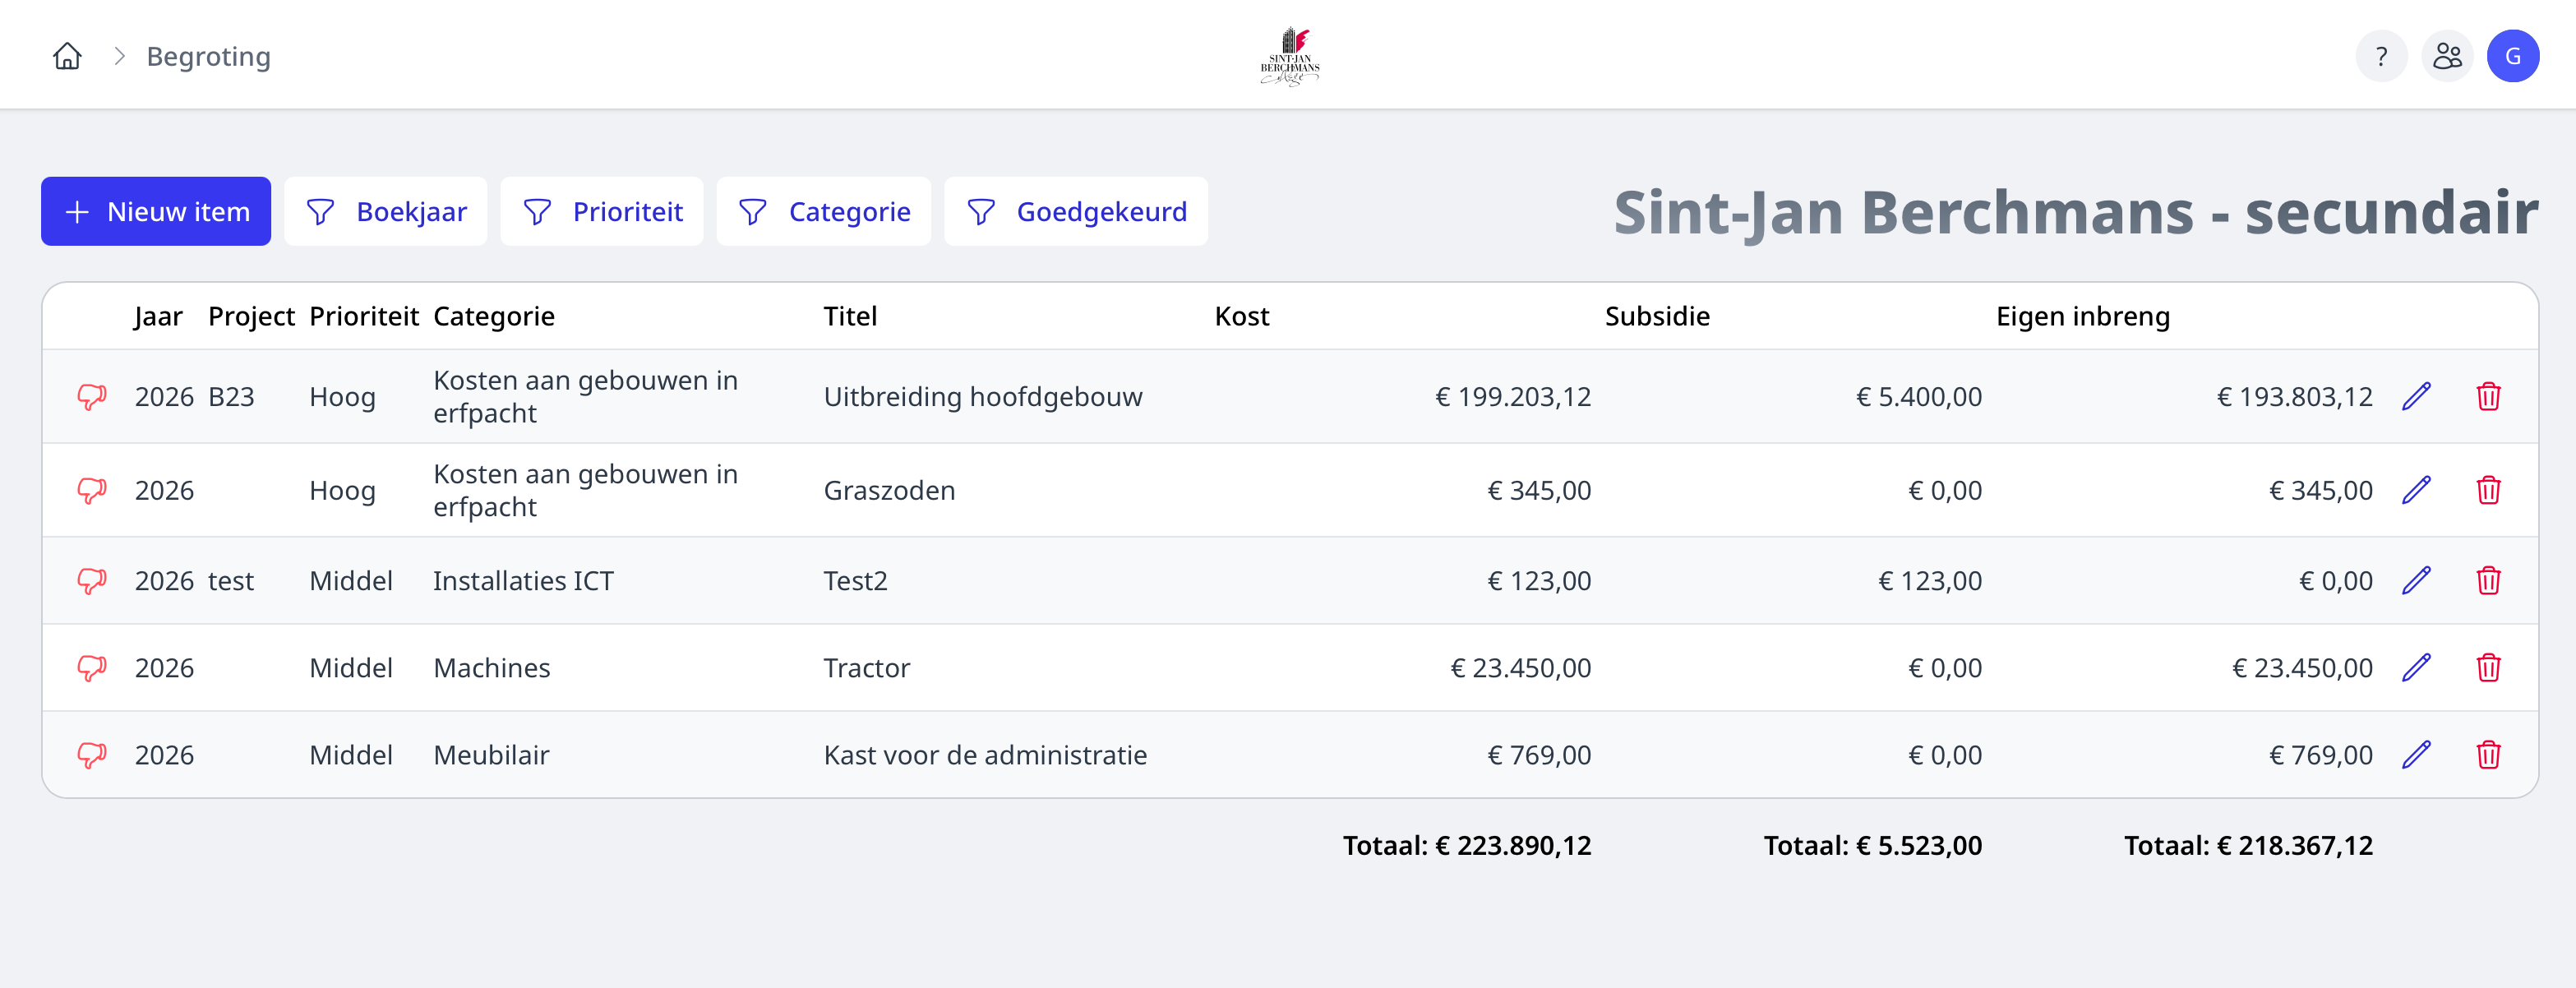Toggle approval thumb for Test2 row
Screen dimensions: 2576x988
click(92, 581)
